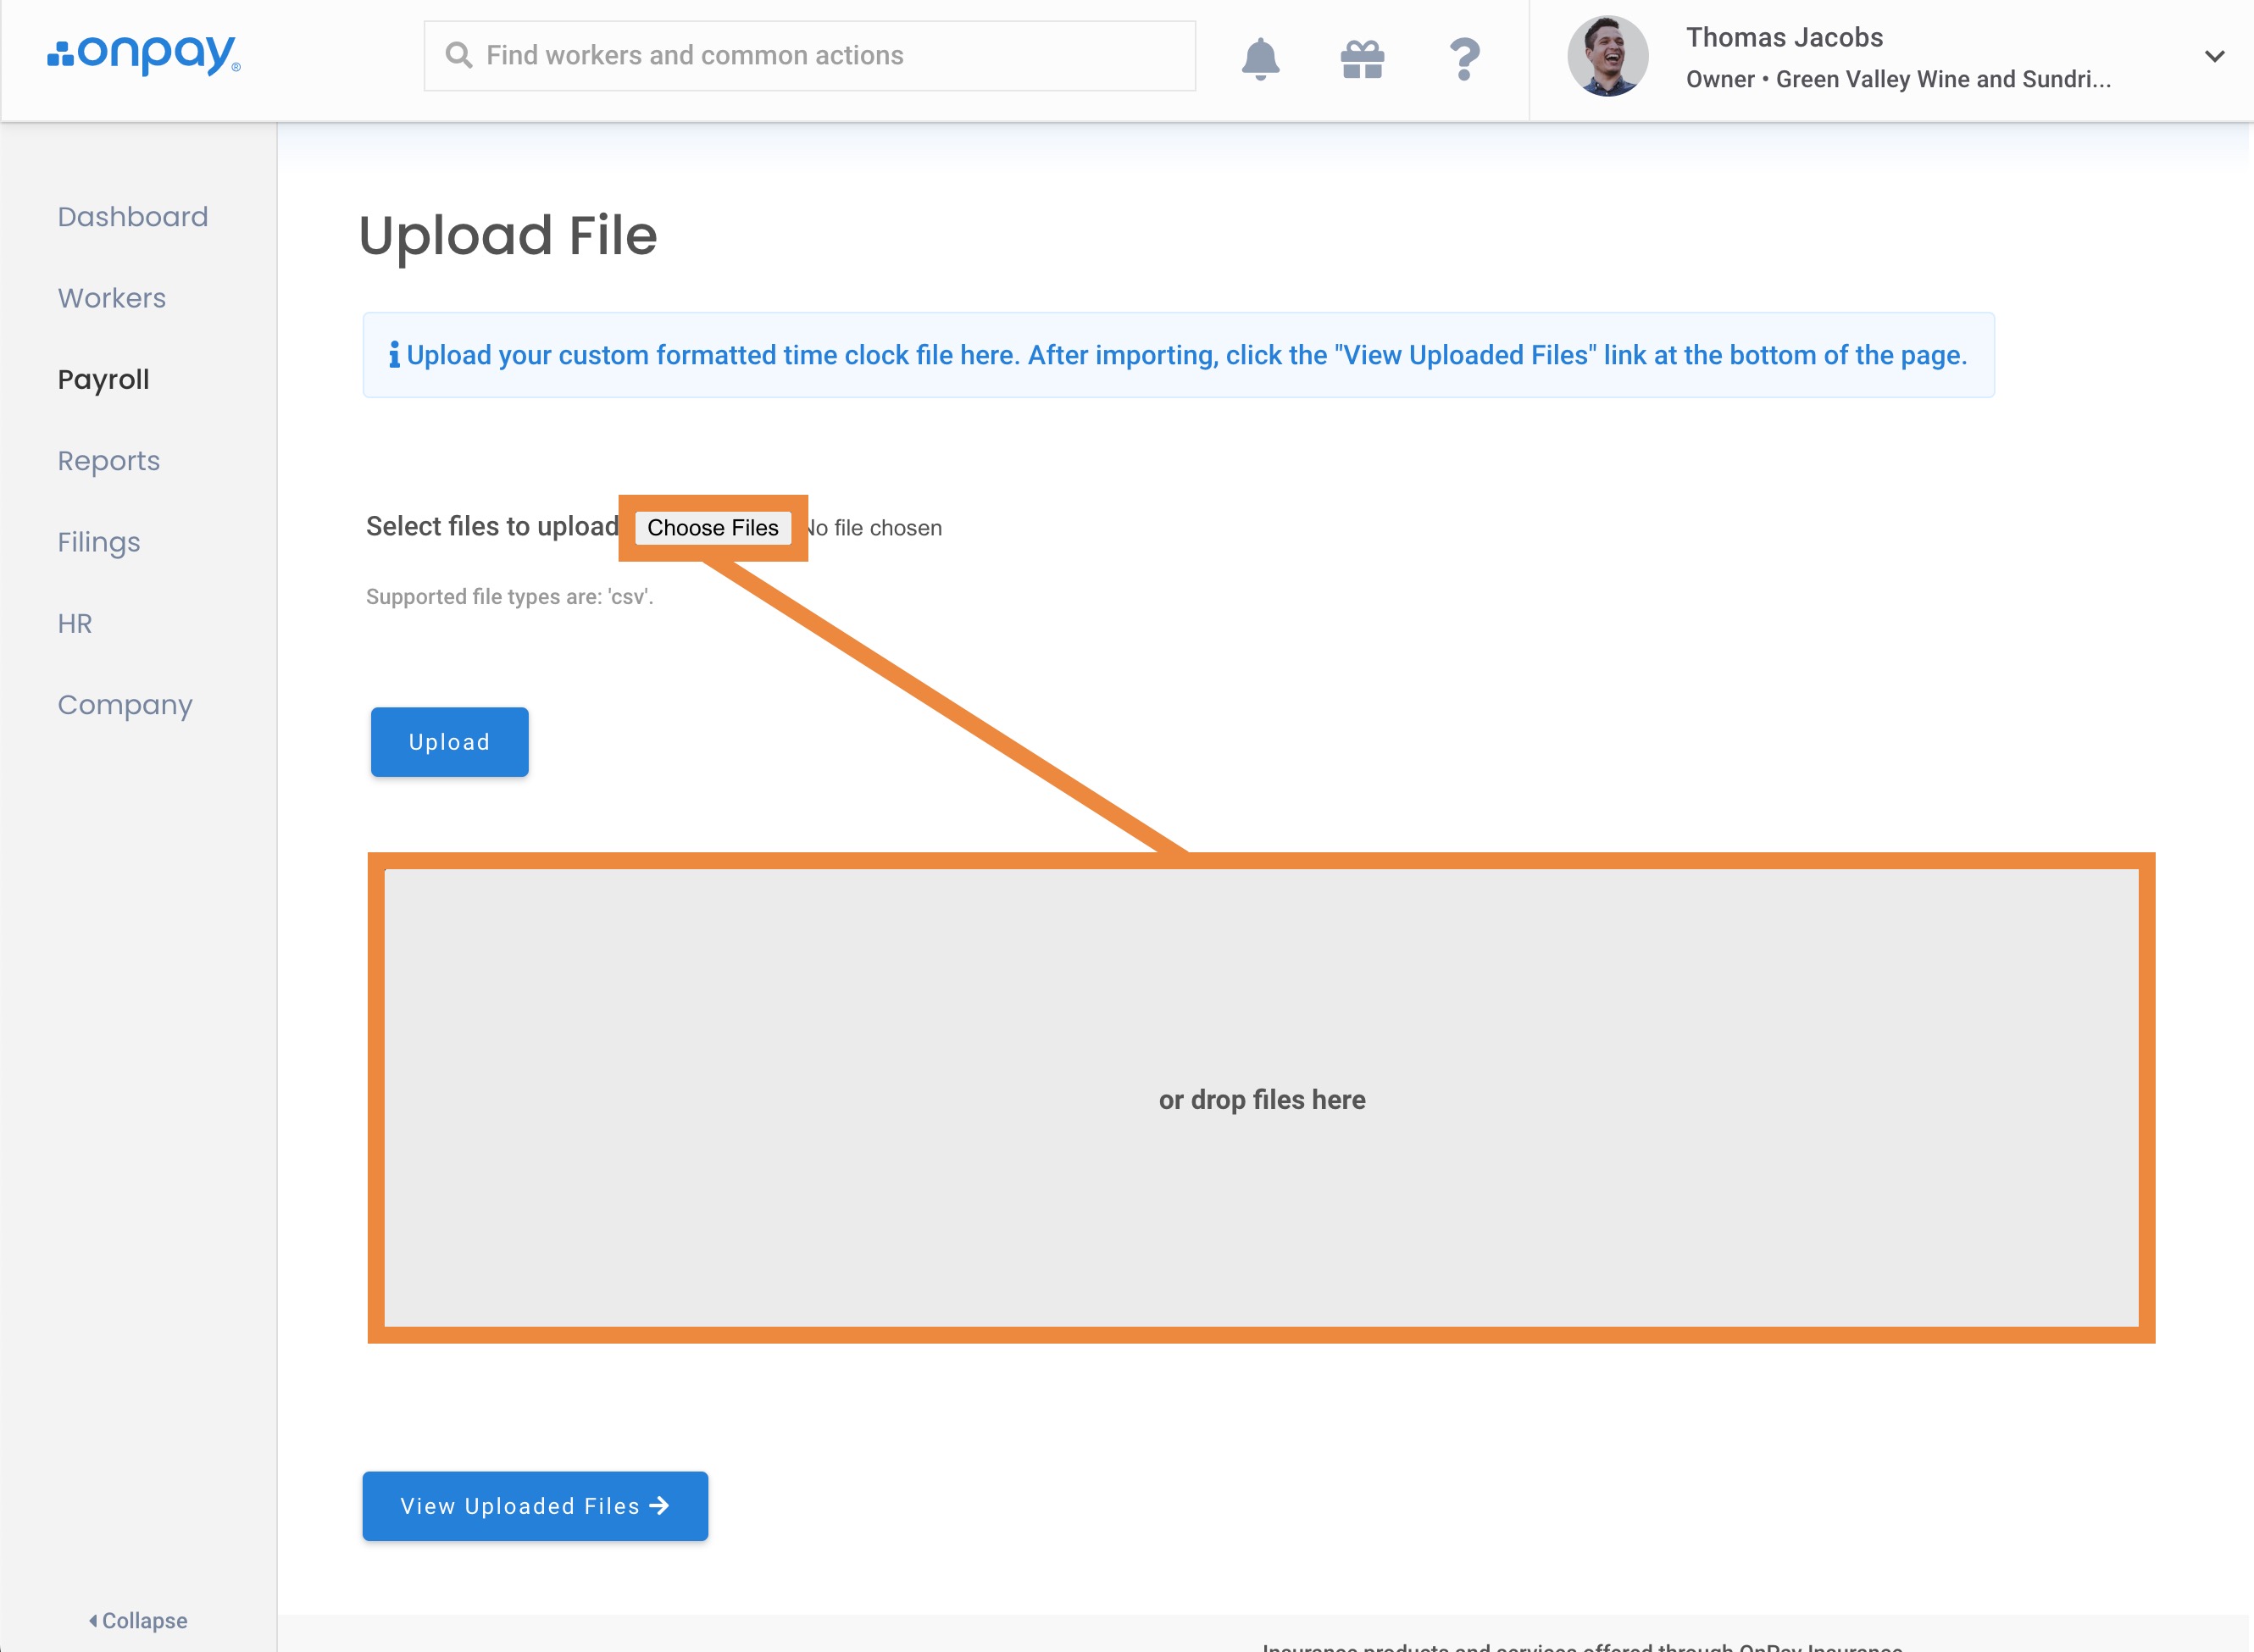The width and height of the screenshot is (2254, 1652).
Task: Select Payroll in sidebar
Action: point(104,380)
